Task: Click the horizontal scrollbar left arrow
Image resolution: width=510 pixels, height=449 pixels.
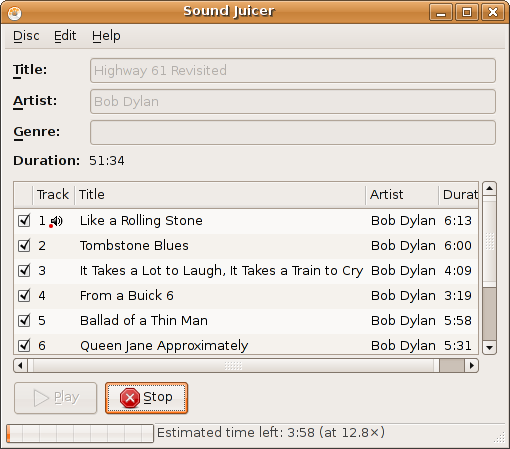Action: 20,365
